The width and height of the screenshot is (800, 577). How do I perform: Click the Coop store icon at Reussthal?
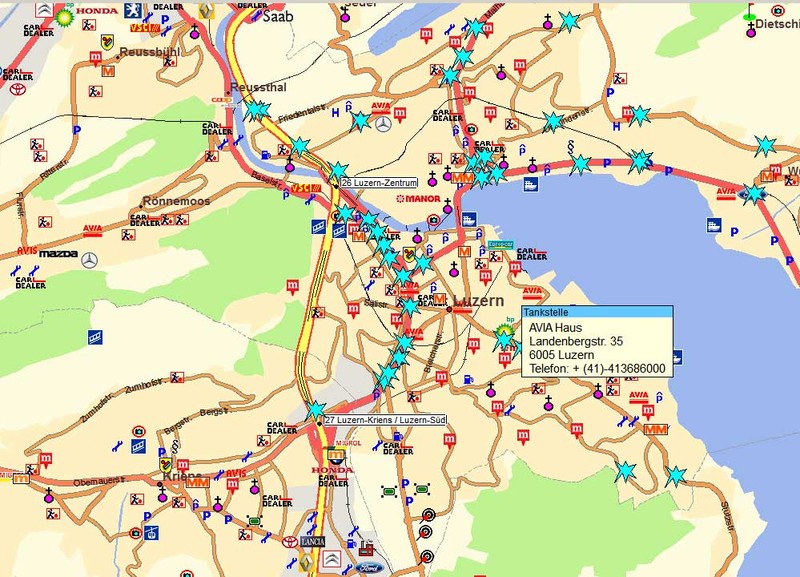click(x=222, y=100)
